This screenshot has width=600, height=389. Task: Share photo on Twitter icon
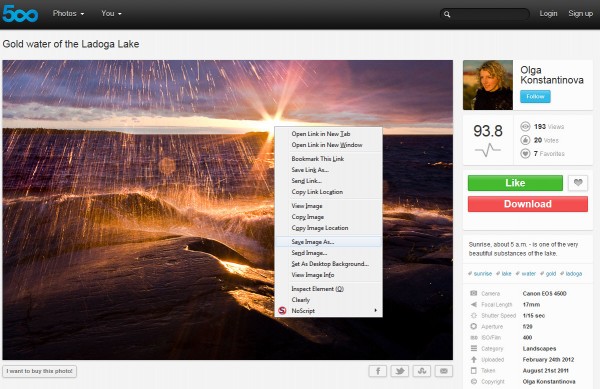click(x=400, y=371)
